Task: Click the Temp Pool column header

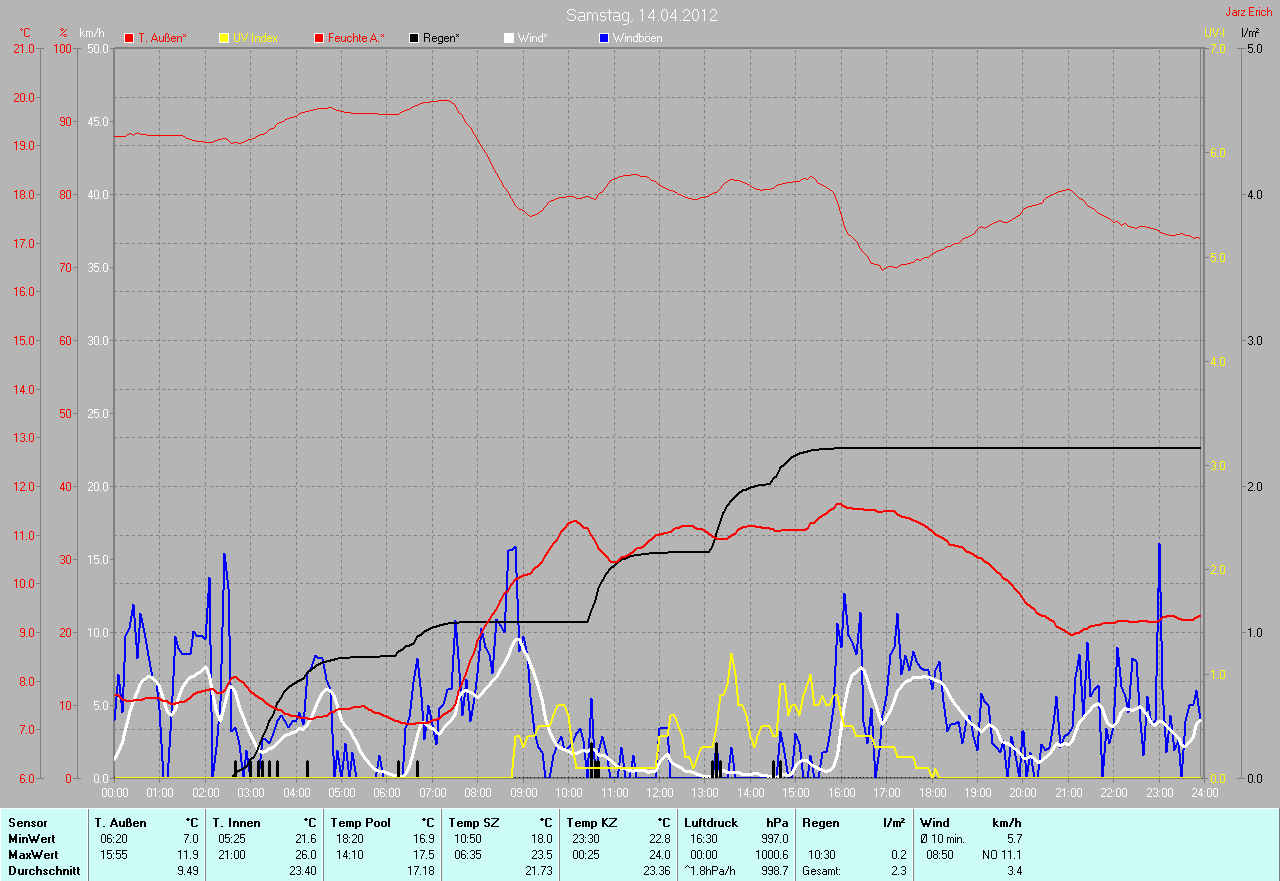Action: tap(359, 822)
